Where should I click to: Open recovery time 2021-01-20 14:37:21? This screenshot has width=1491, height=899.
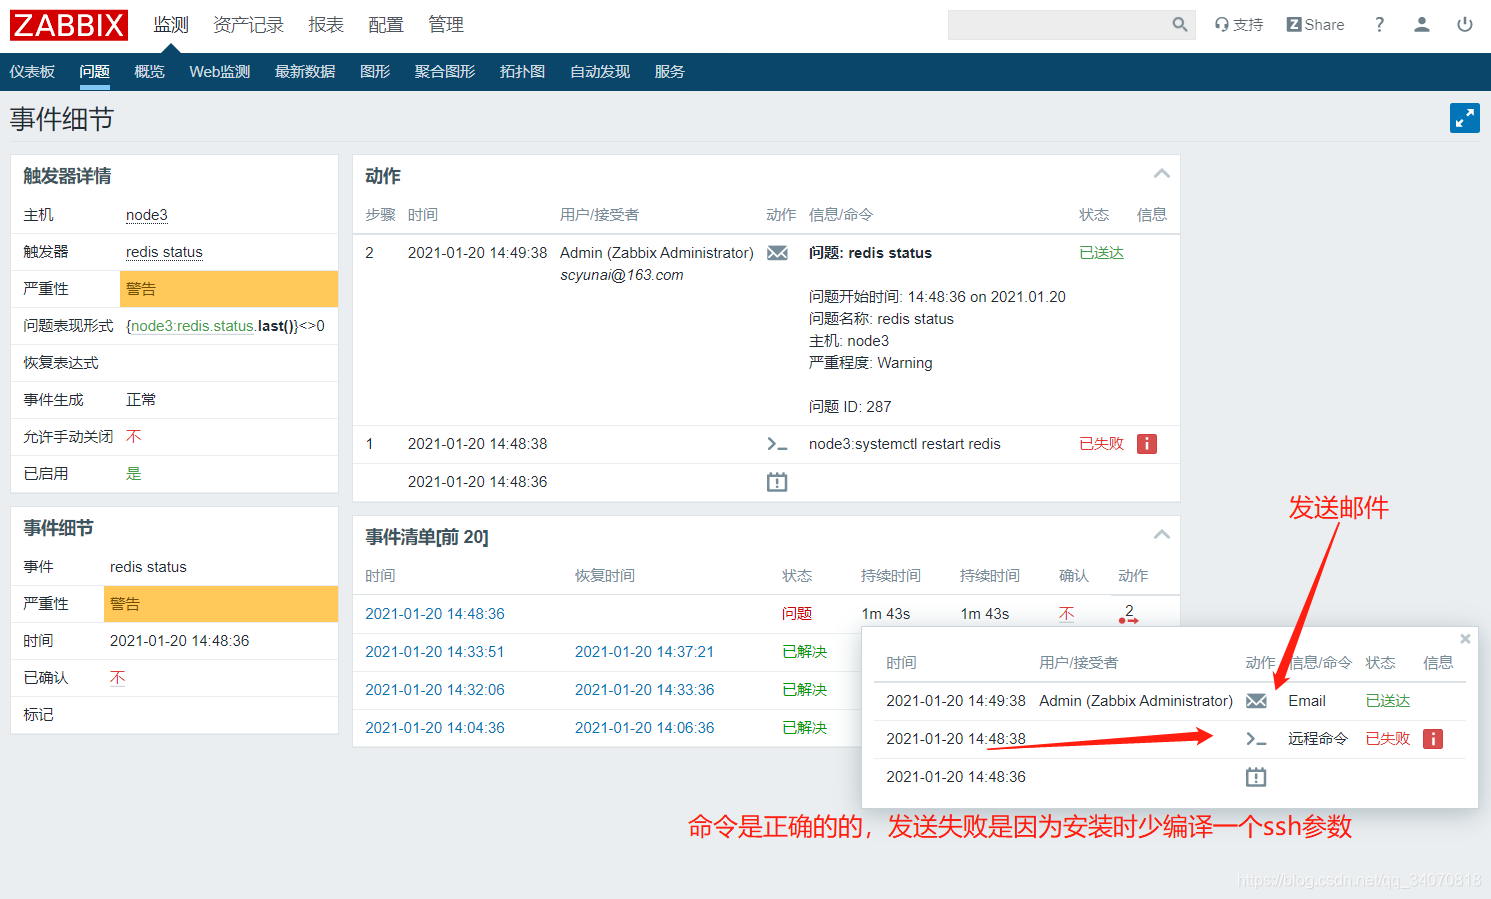644,652
